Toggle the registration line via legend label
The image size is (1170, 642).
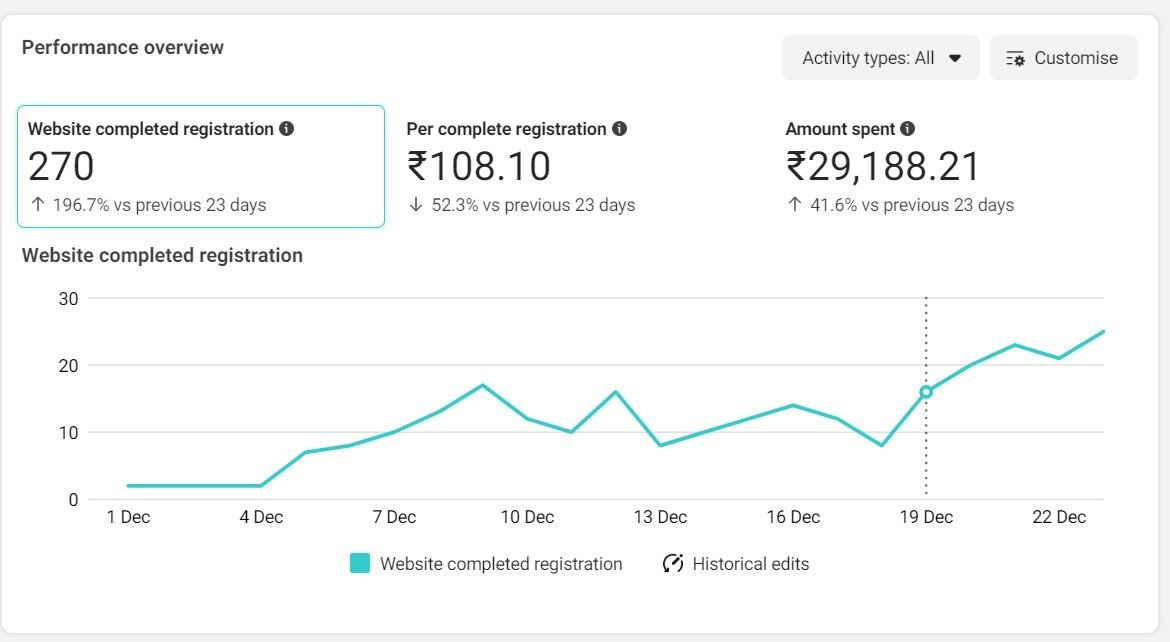pyautogui.click(x=500, y=563)
